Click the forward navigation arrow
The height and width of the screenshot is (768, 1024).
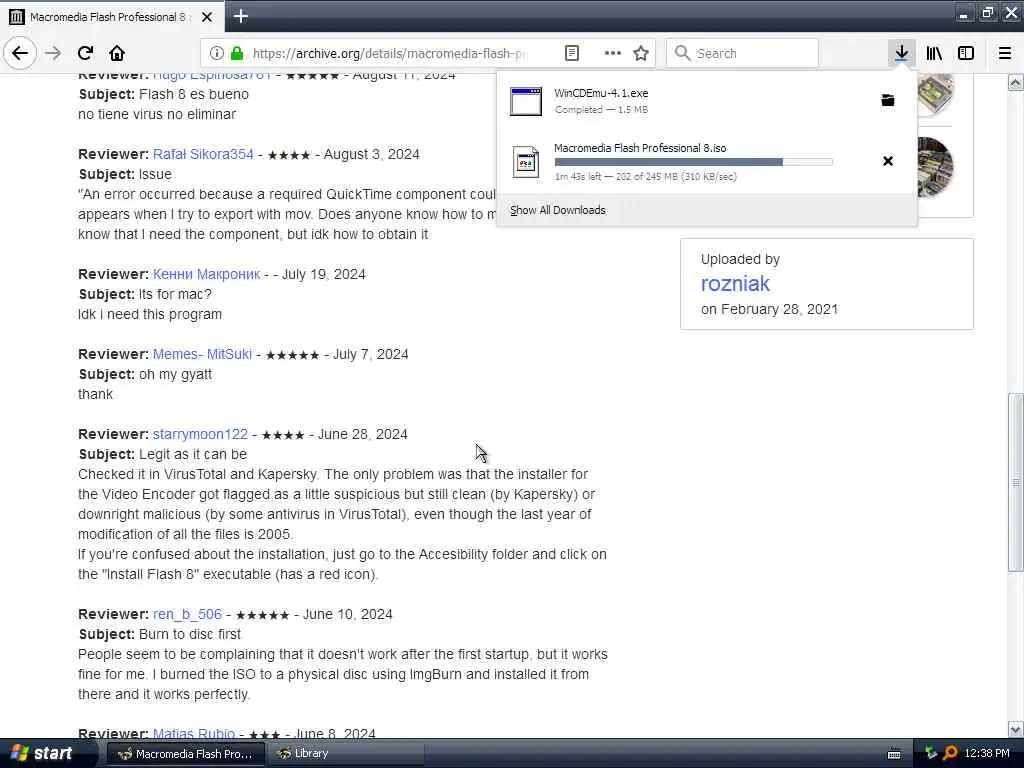pyautogui.click(x=54, y=53)
